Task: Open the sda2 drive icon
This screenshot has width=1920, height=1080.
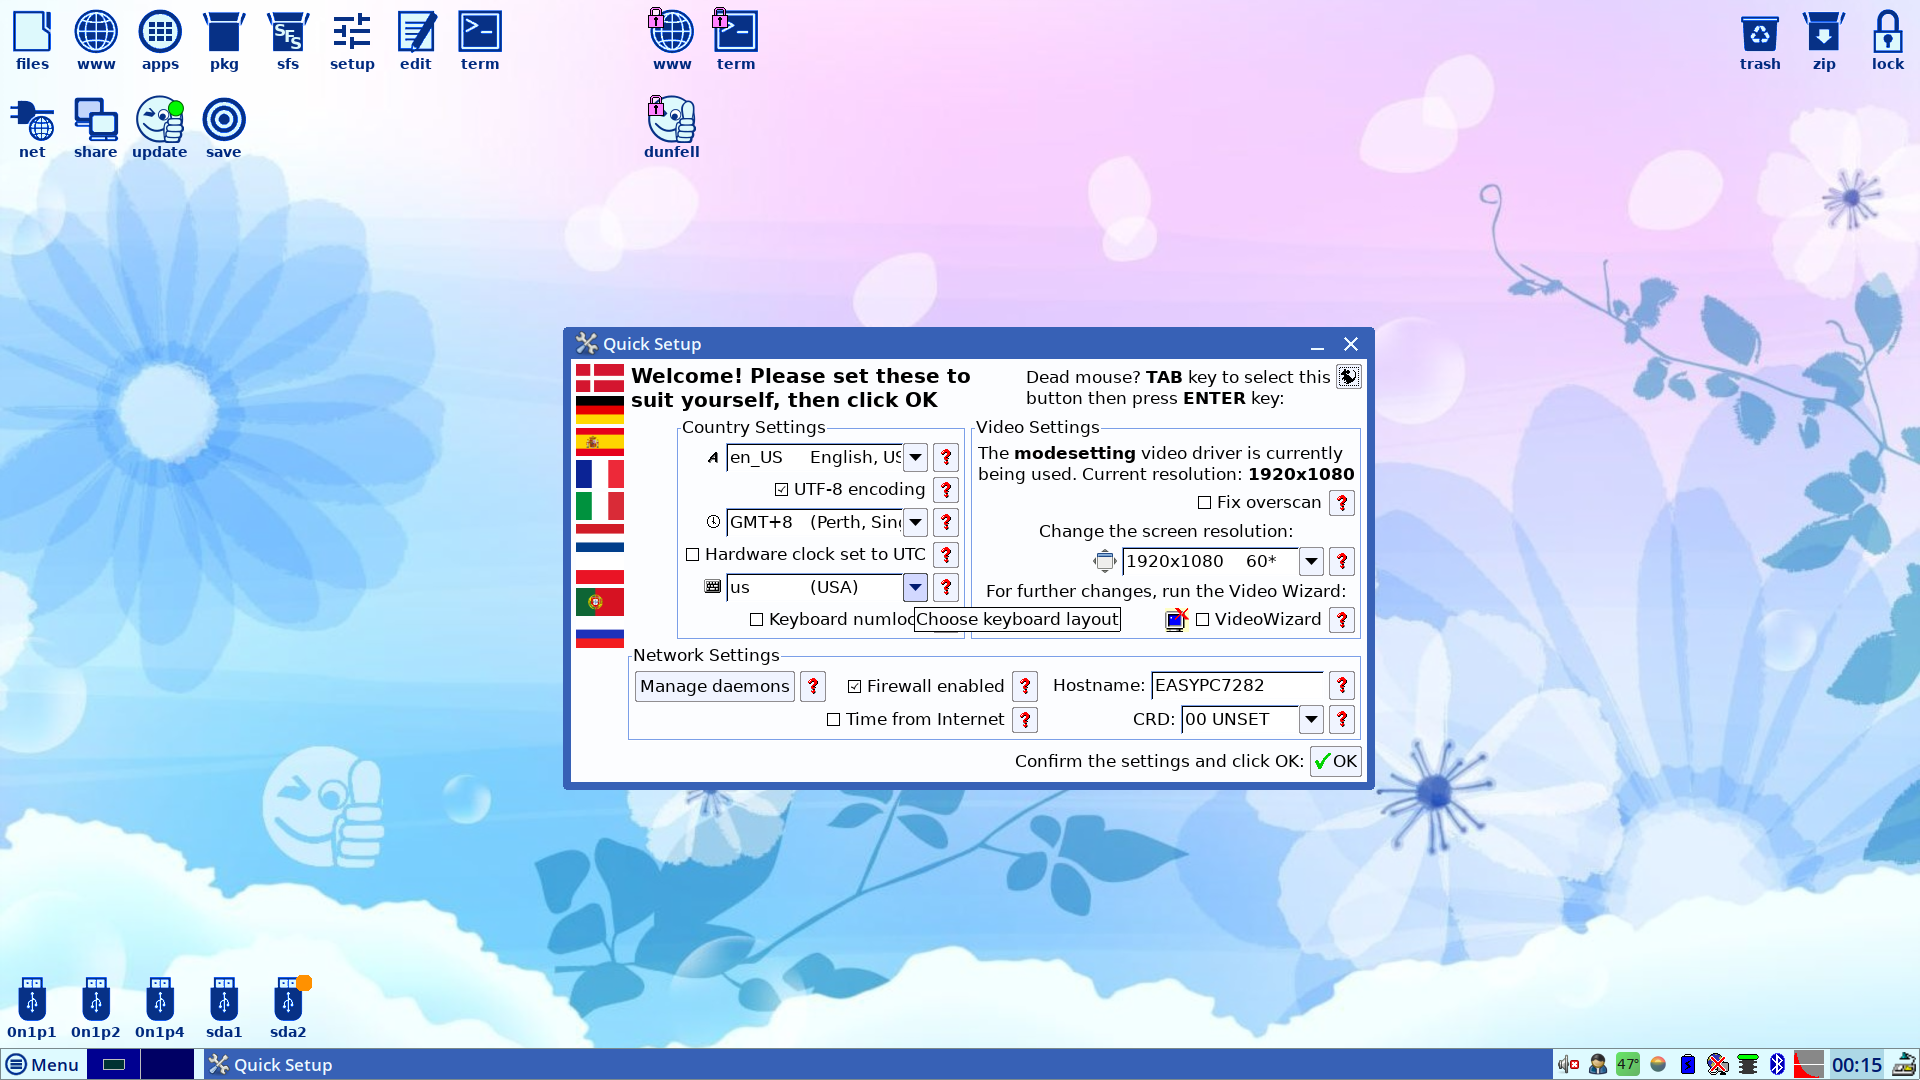Action: coord(288,1008)
